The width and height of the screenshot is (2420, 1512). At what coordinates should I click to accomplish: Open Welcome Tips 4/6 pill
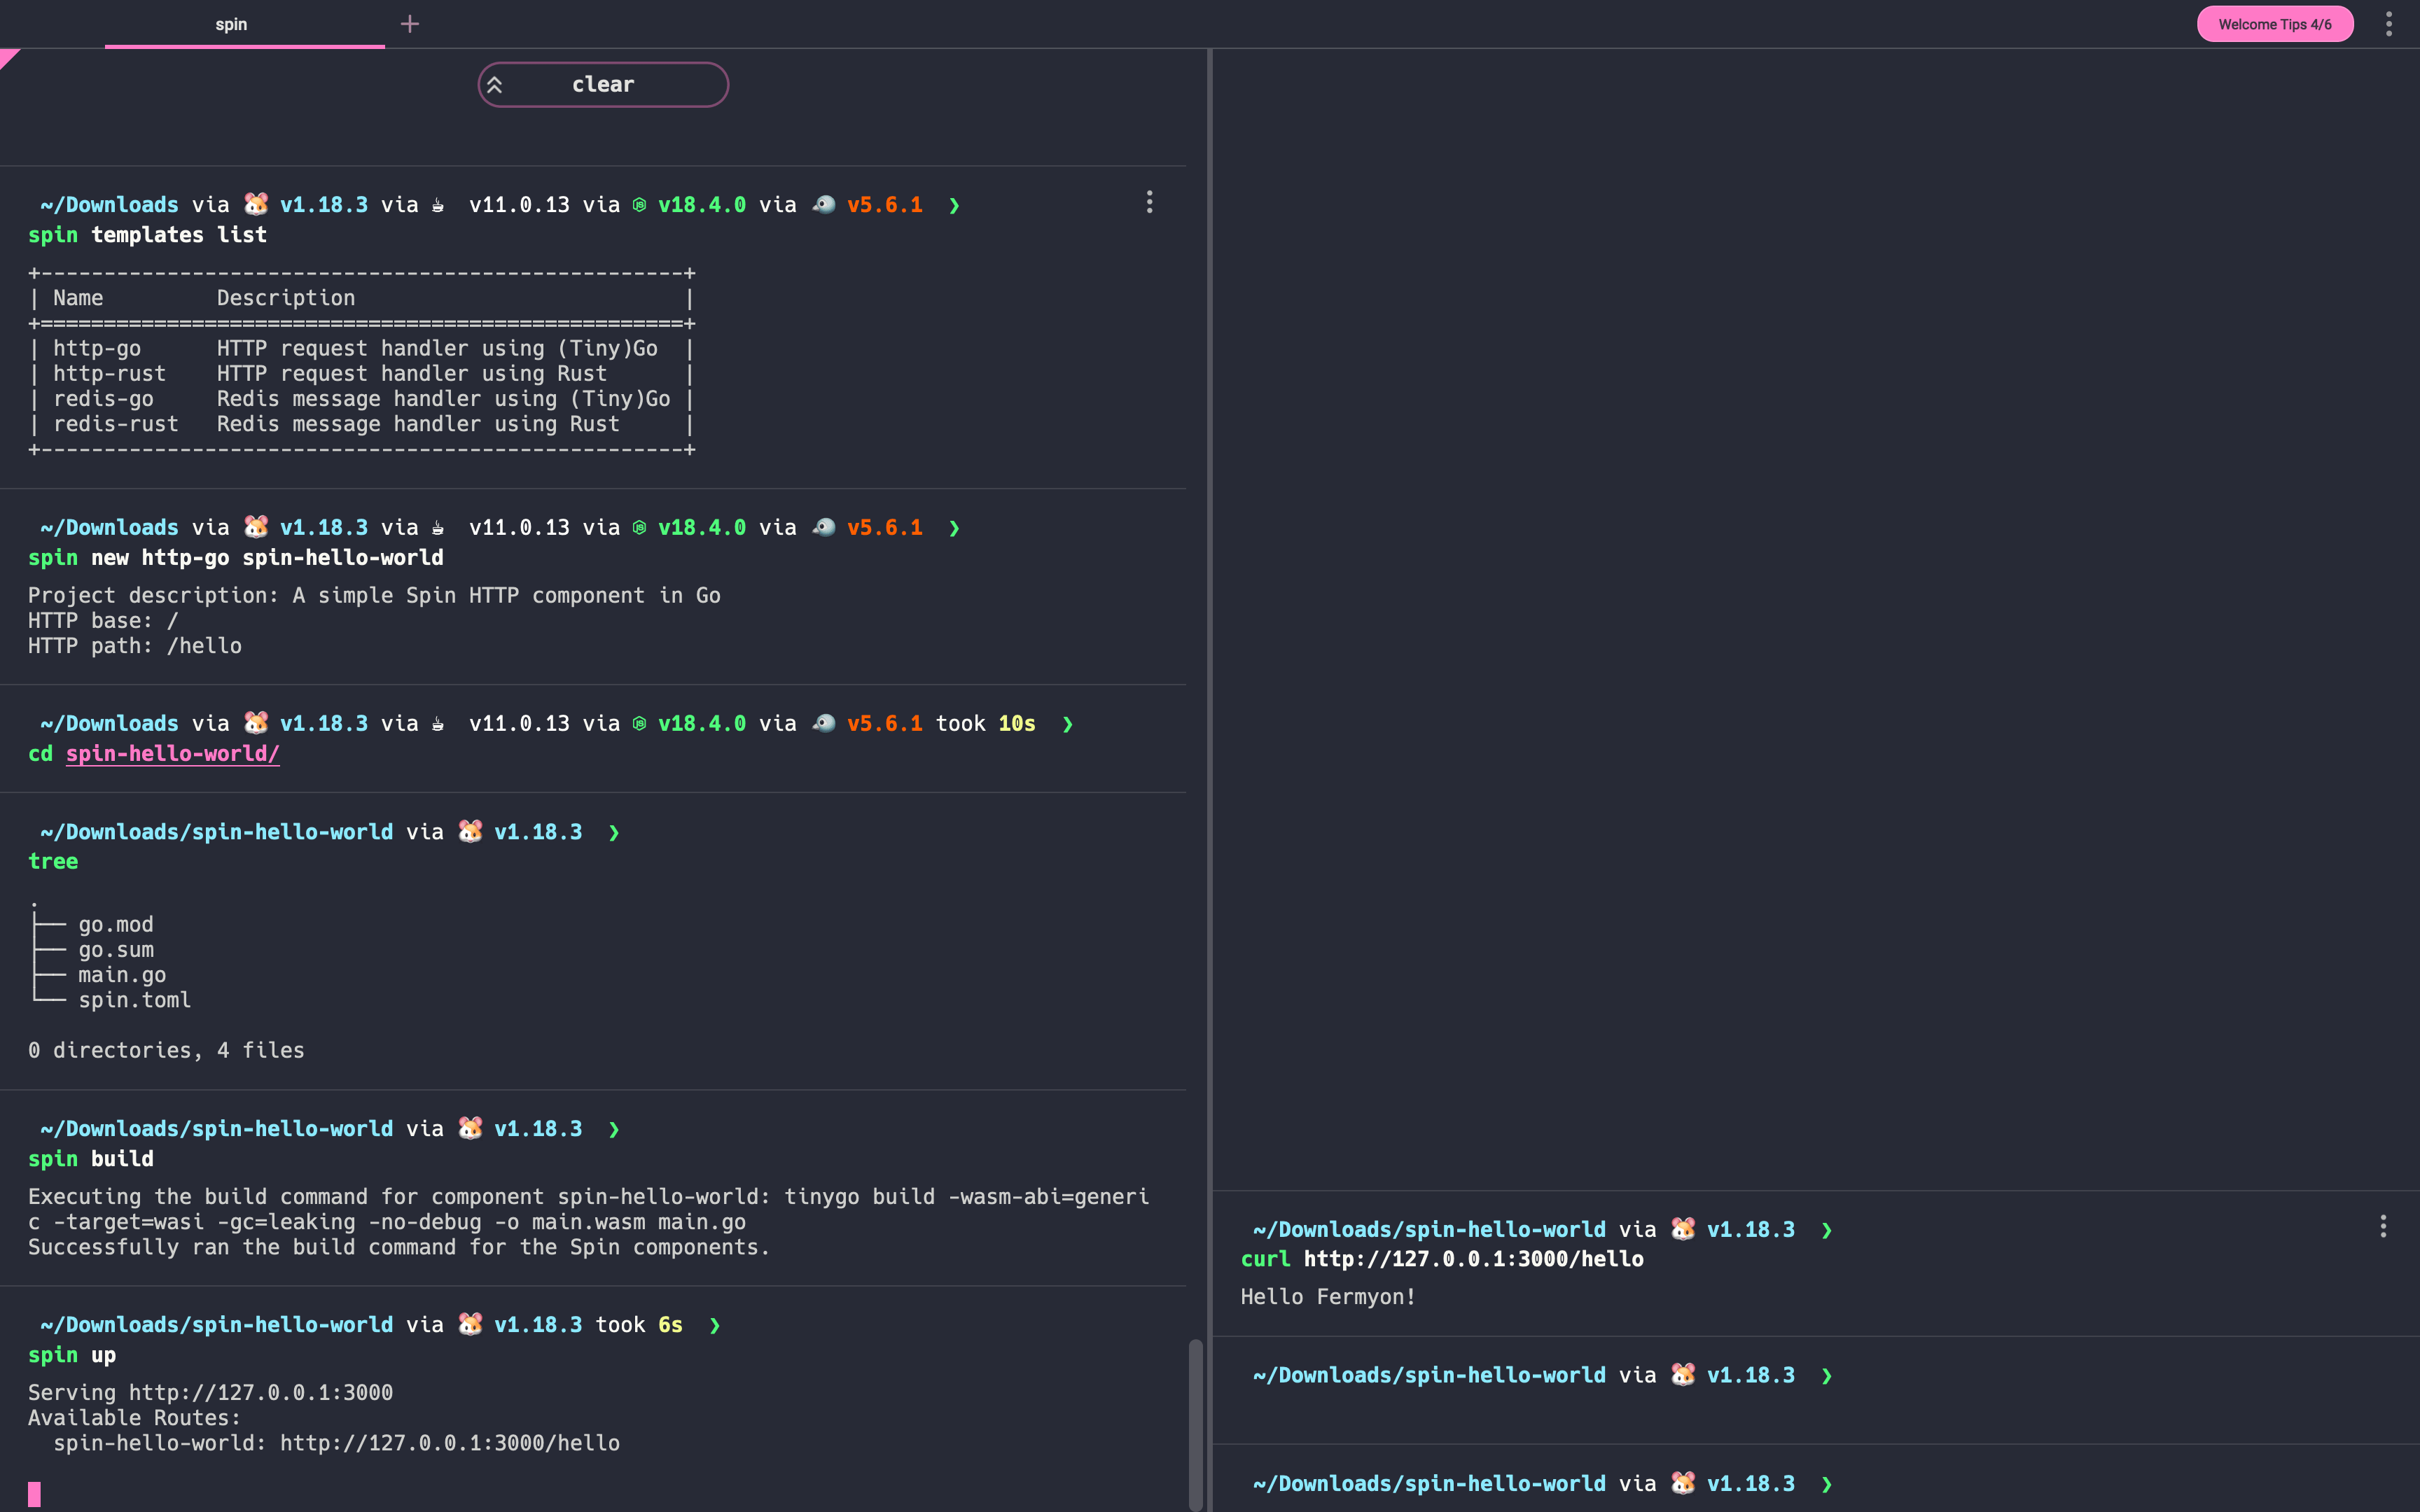[x=2274, y=24]
